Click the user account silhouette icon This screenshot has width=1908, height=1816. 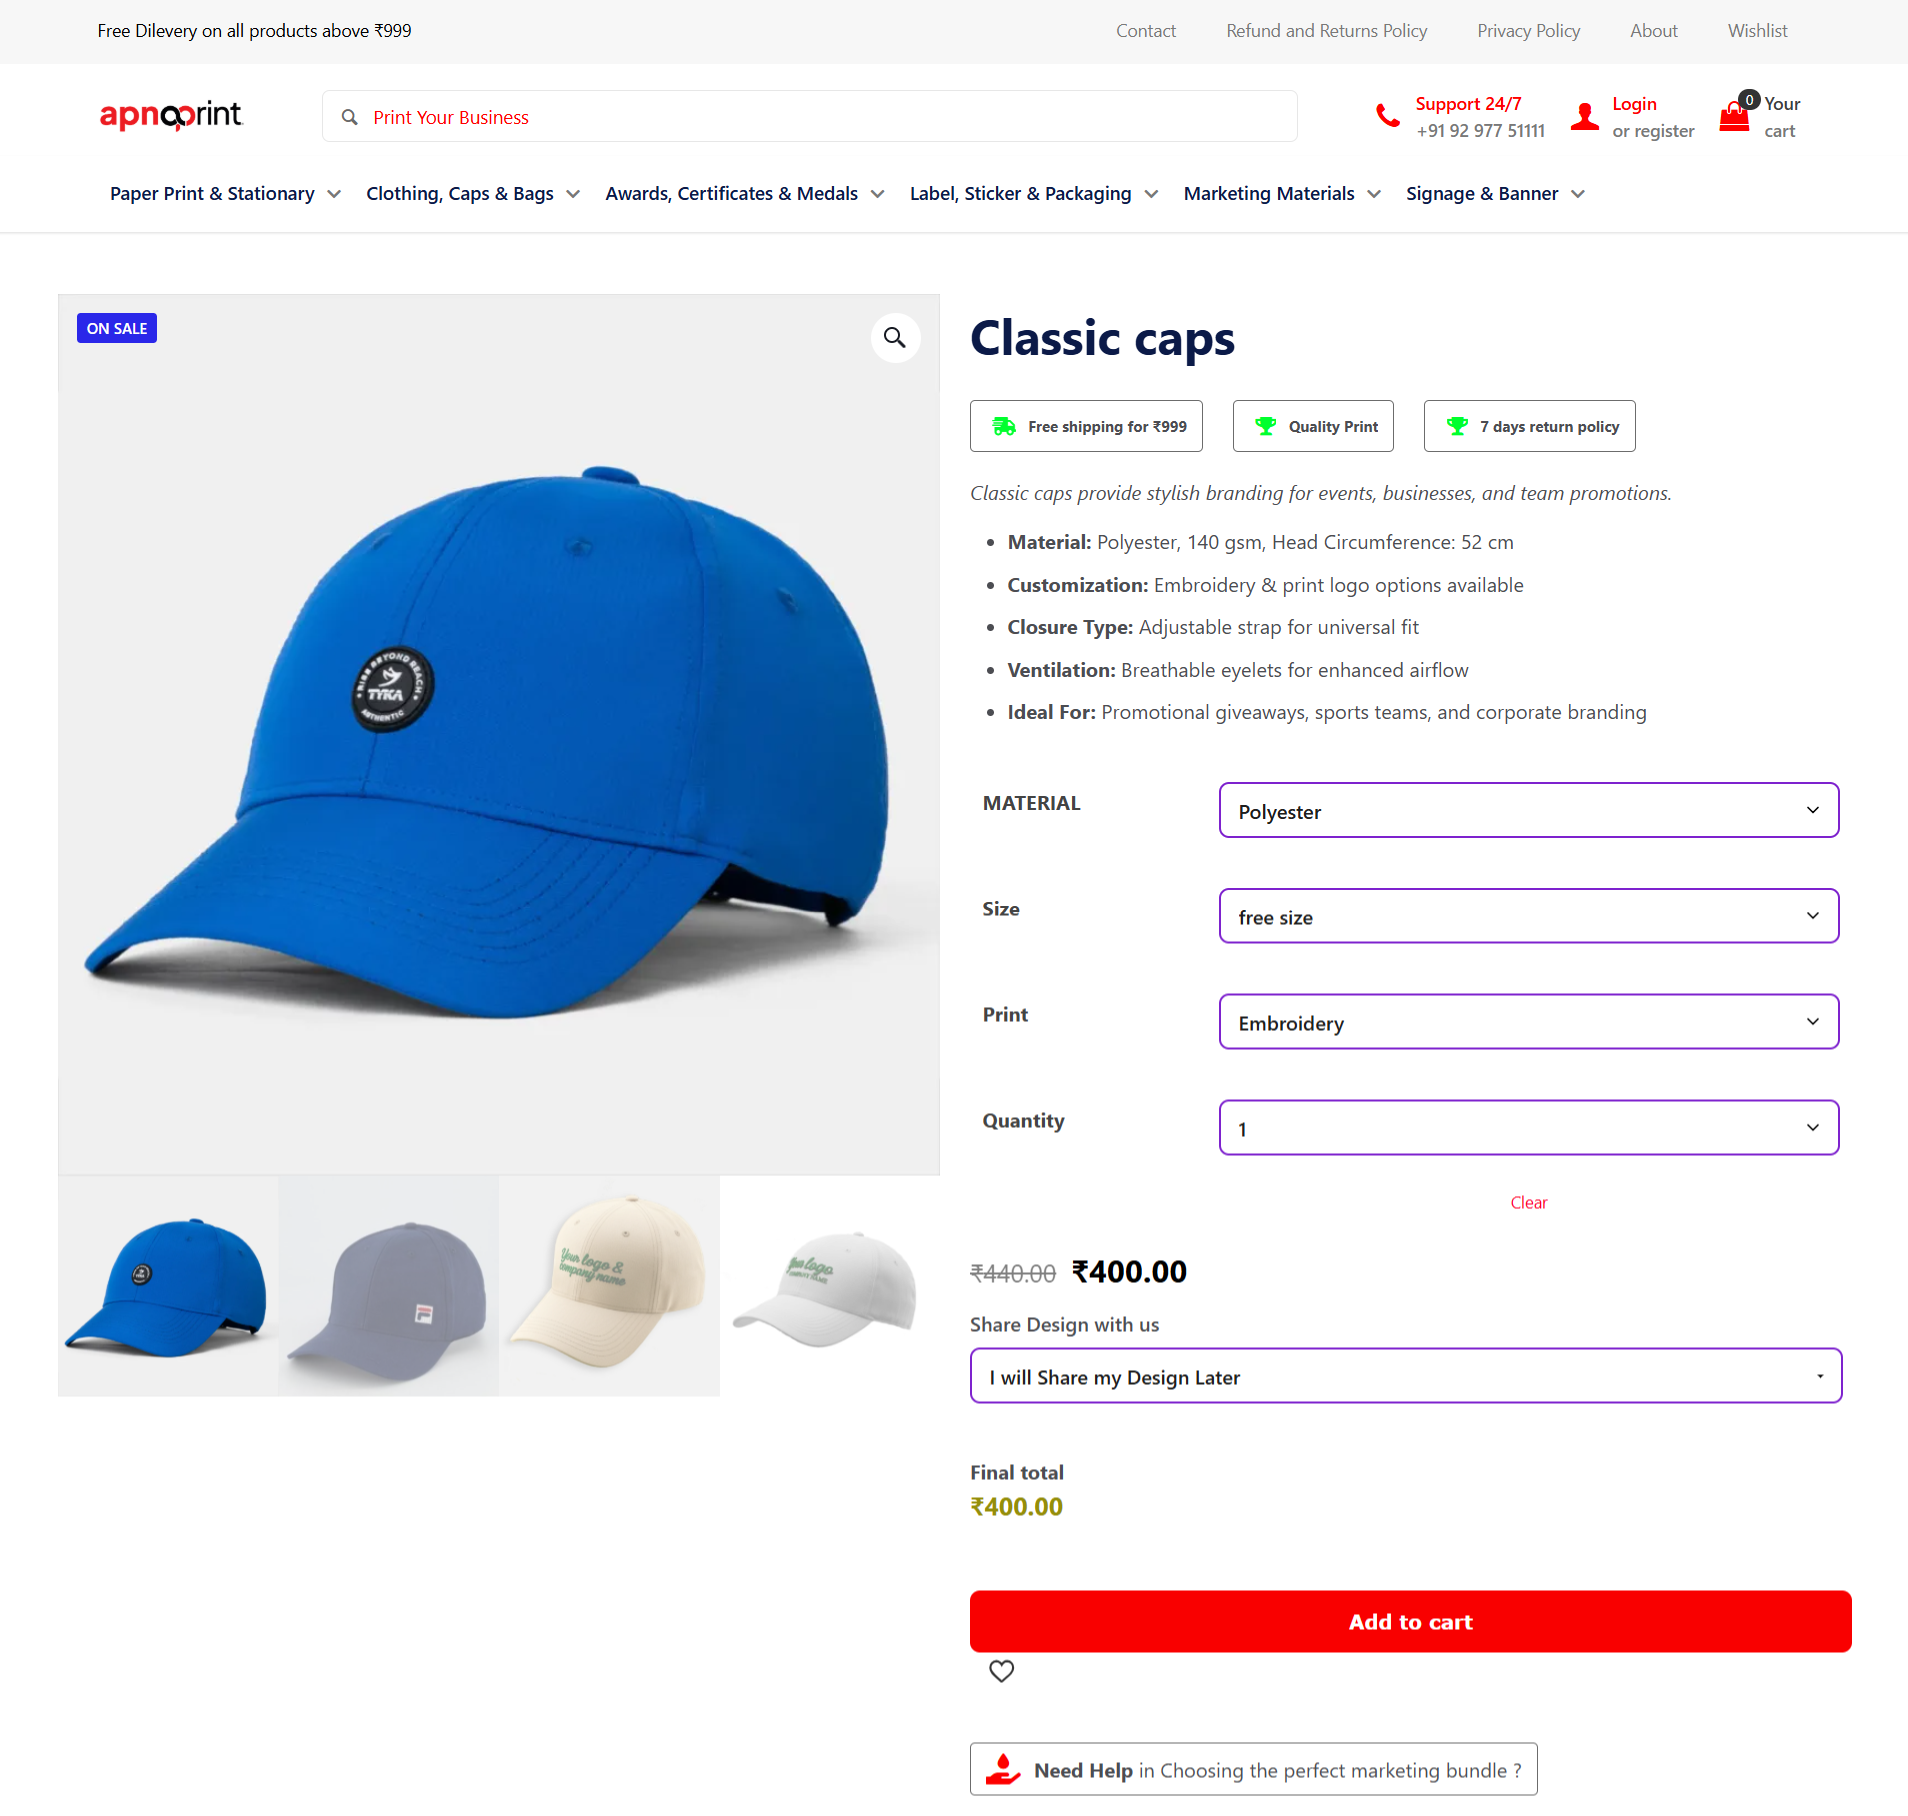pyautogui.click(x=1585, y=117)
